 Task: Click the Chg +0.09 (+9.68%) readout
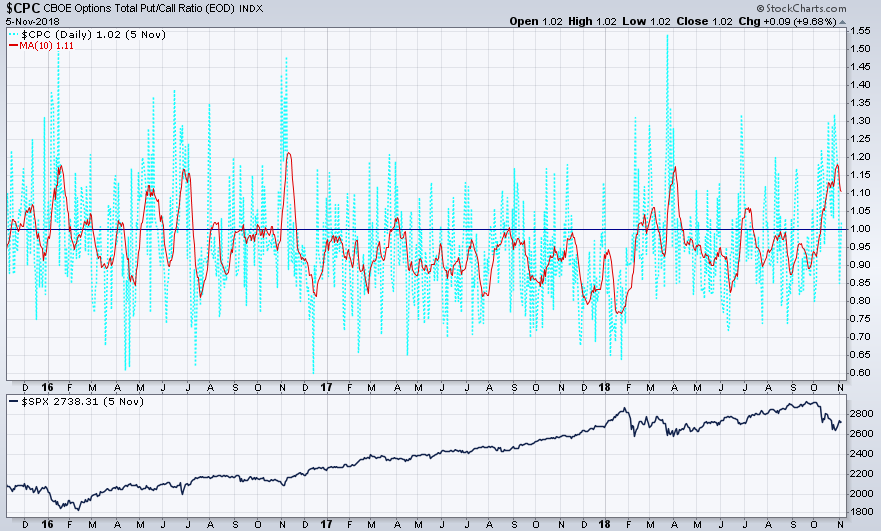pos(788,21)
